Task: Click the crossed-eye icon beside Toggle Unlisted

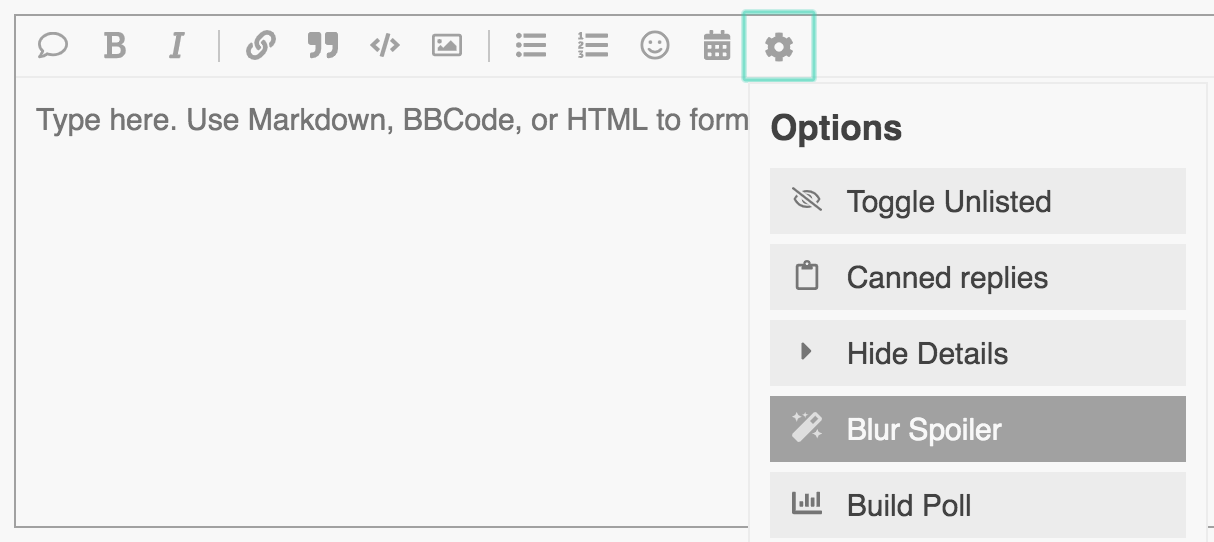Action: [806, 200]
